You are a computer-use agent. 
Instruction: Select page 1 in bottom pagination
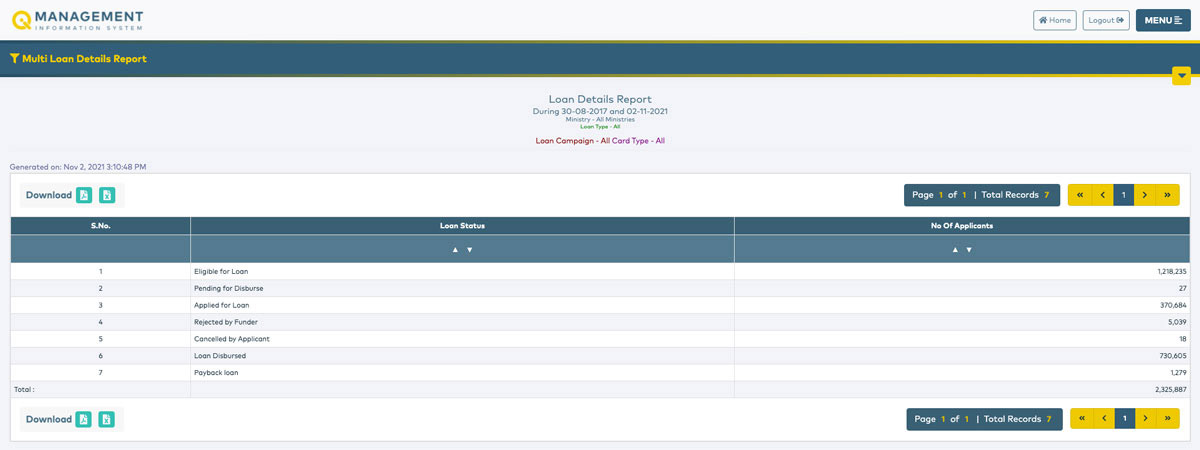[1125, 419]
